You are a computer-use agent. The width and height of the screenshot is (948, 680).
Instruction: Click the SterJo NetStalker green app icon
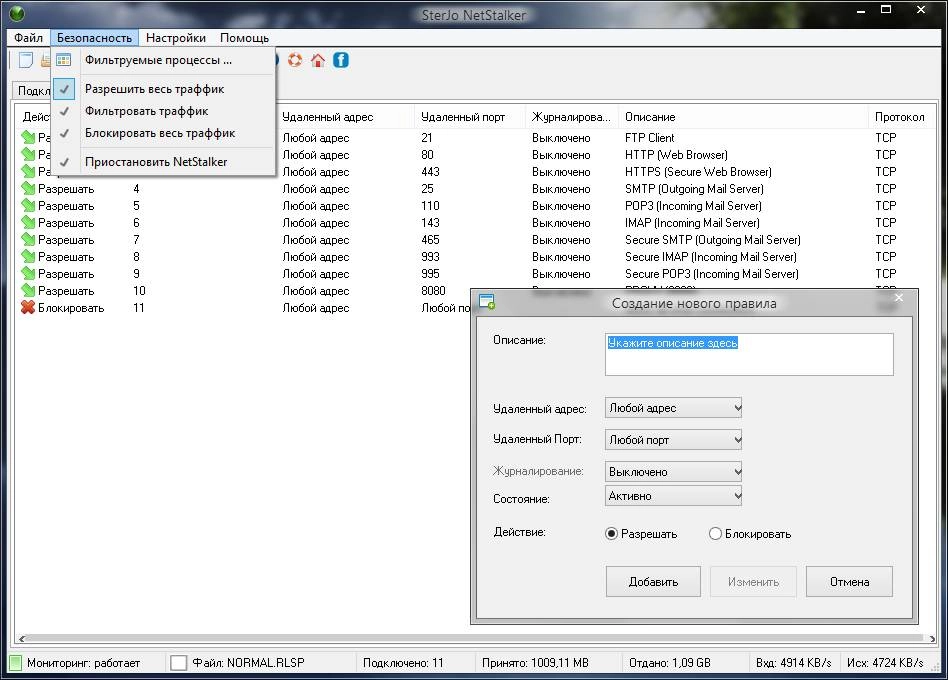(18, 13)
